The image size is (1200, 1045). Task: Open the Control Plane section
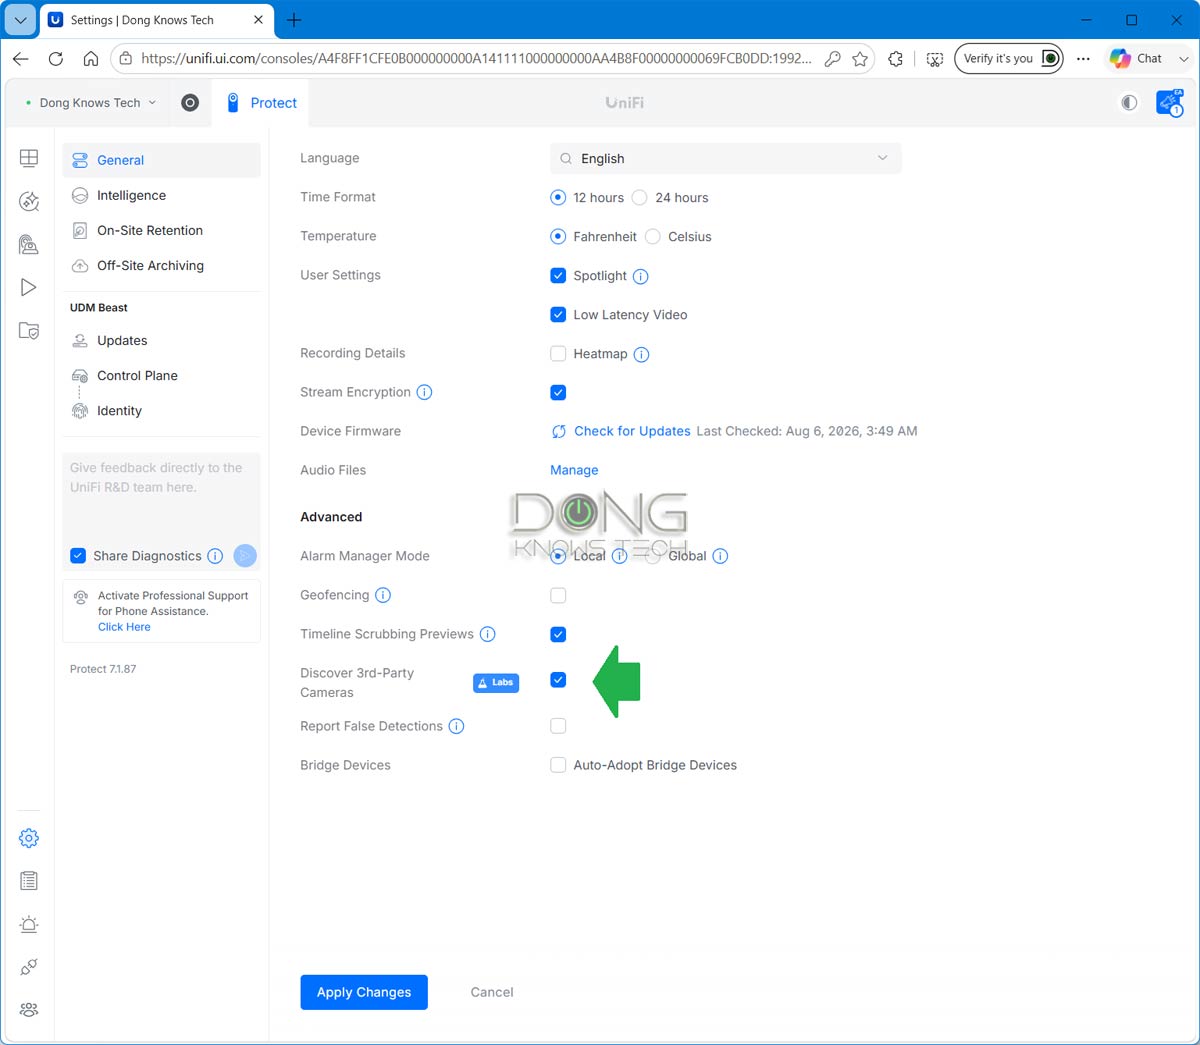[x=162, y=376]
